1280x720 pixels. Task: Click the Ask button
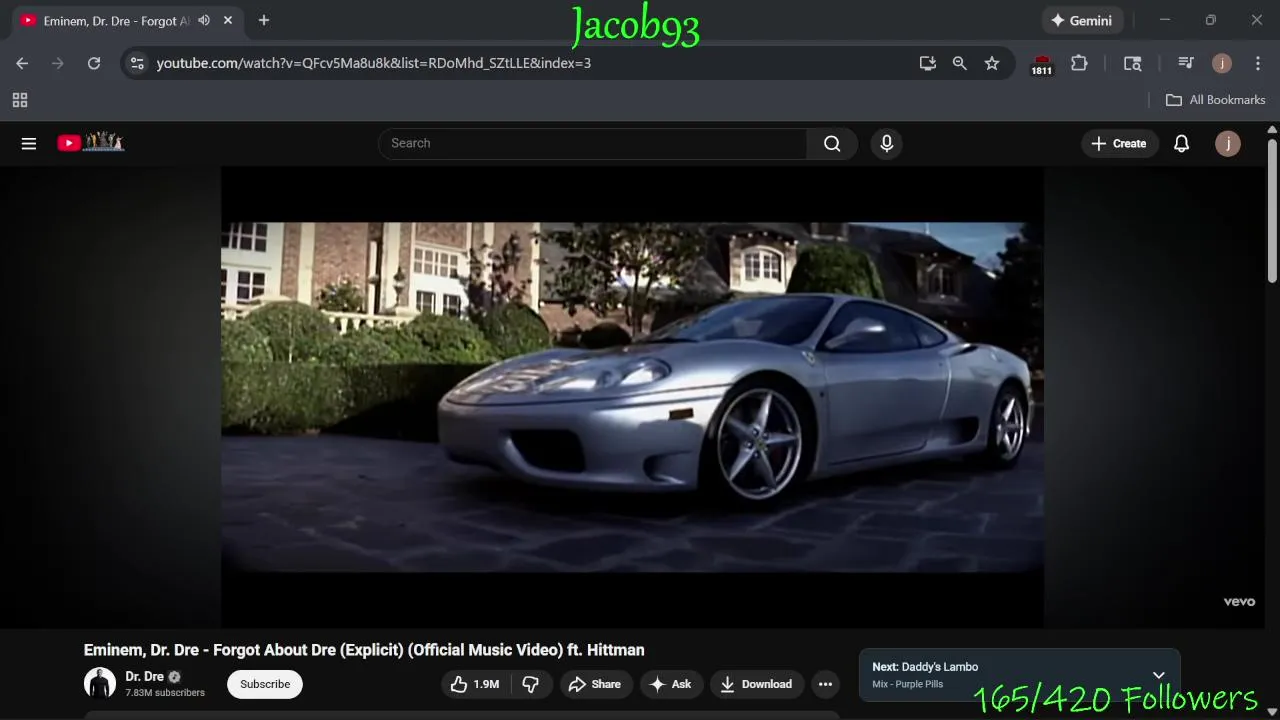(671, 684)
